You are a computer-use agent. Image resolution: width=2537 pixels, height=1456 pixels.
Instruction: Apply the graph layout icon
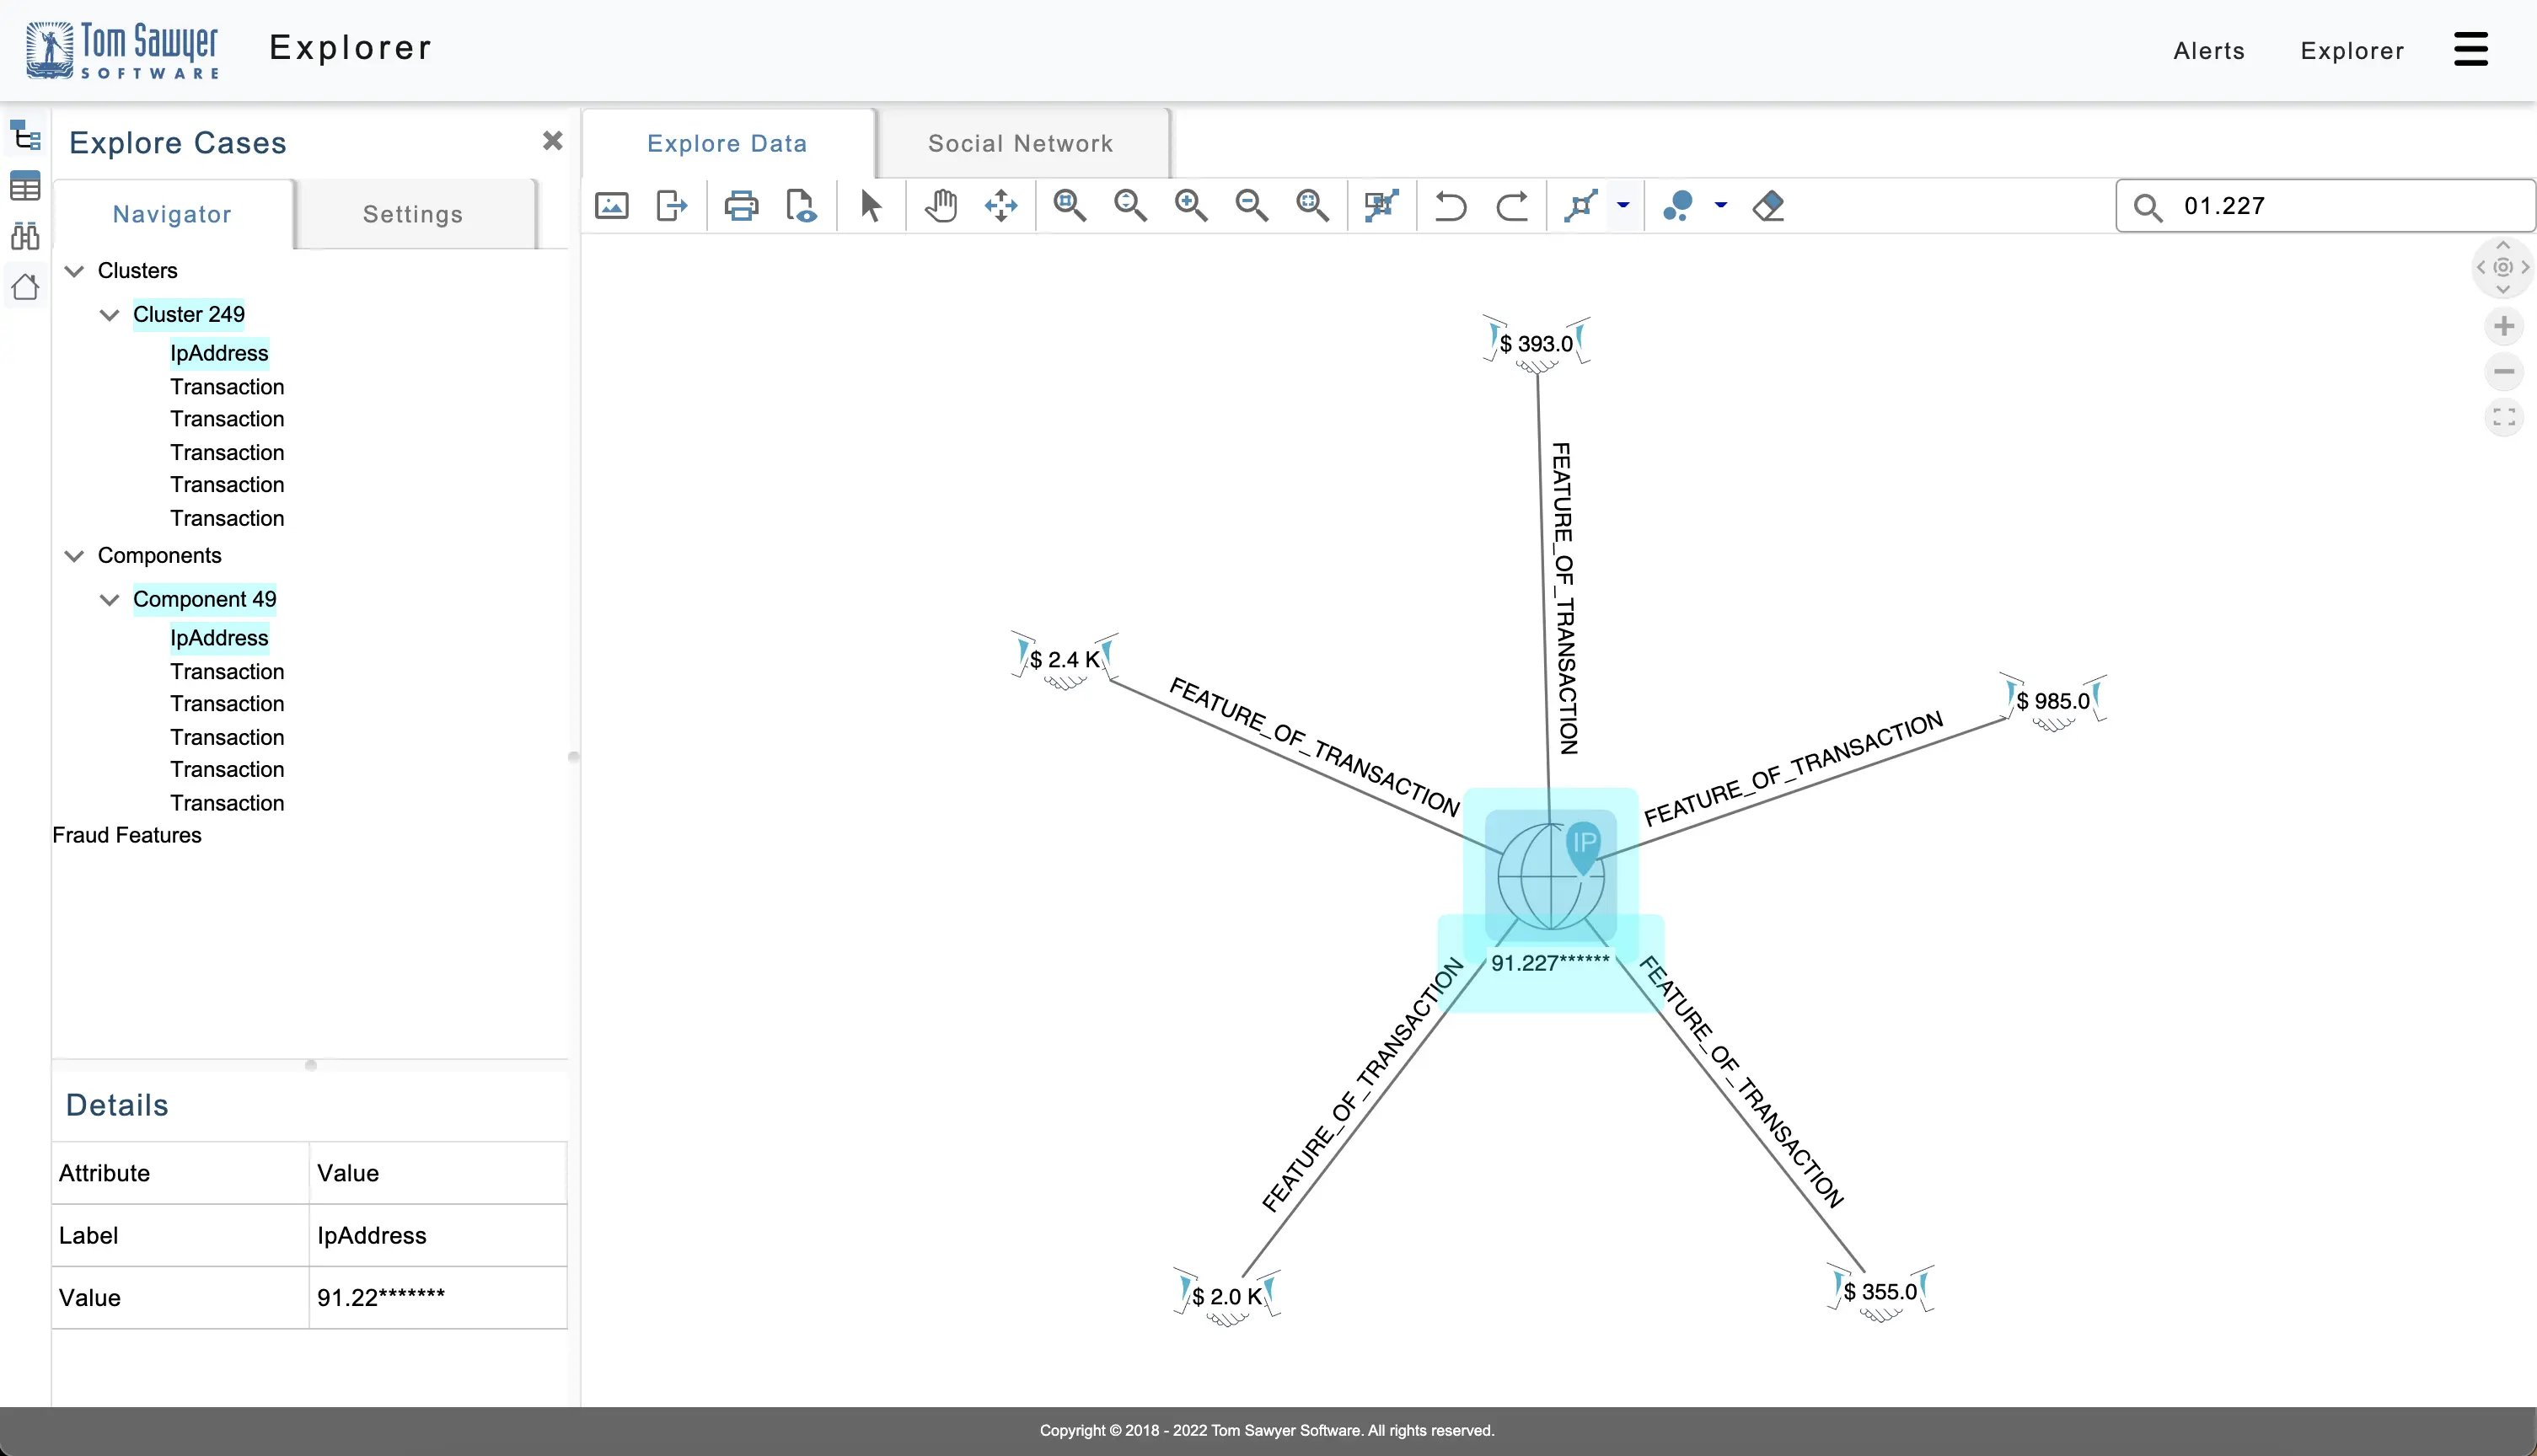coord(1581,206)
